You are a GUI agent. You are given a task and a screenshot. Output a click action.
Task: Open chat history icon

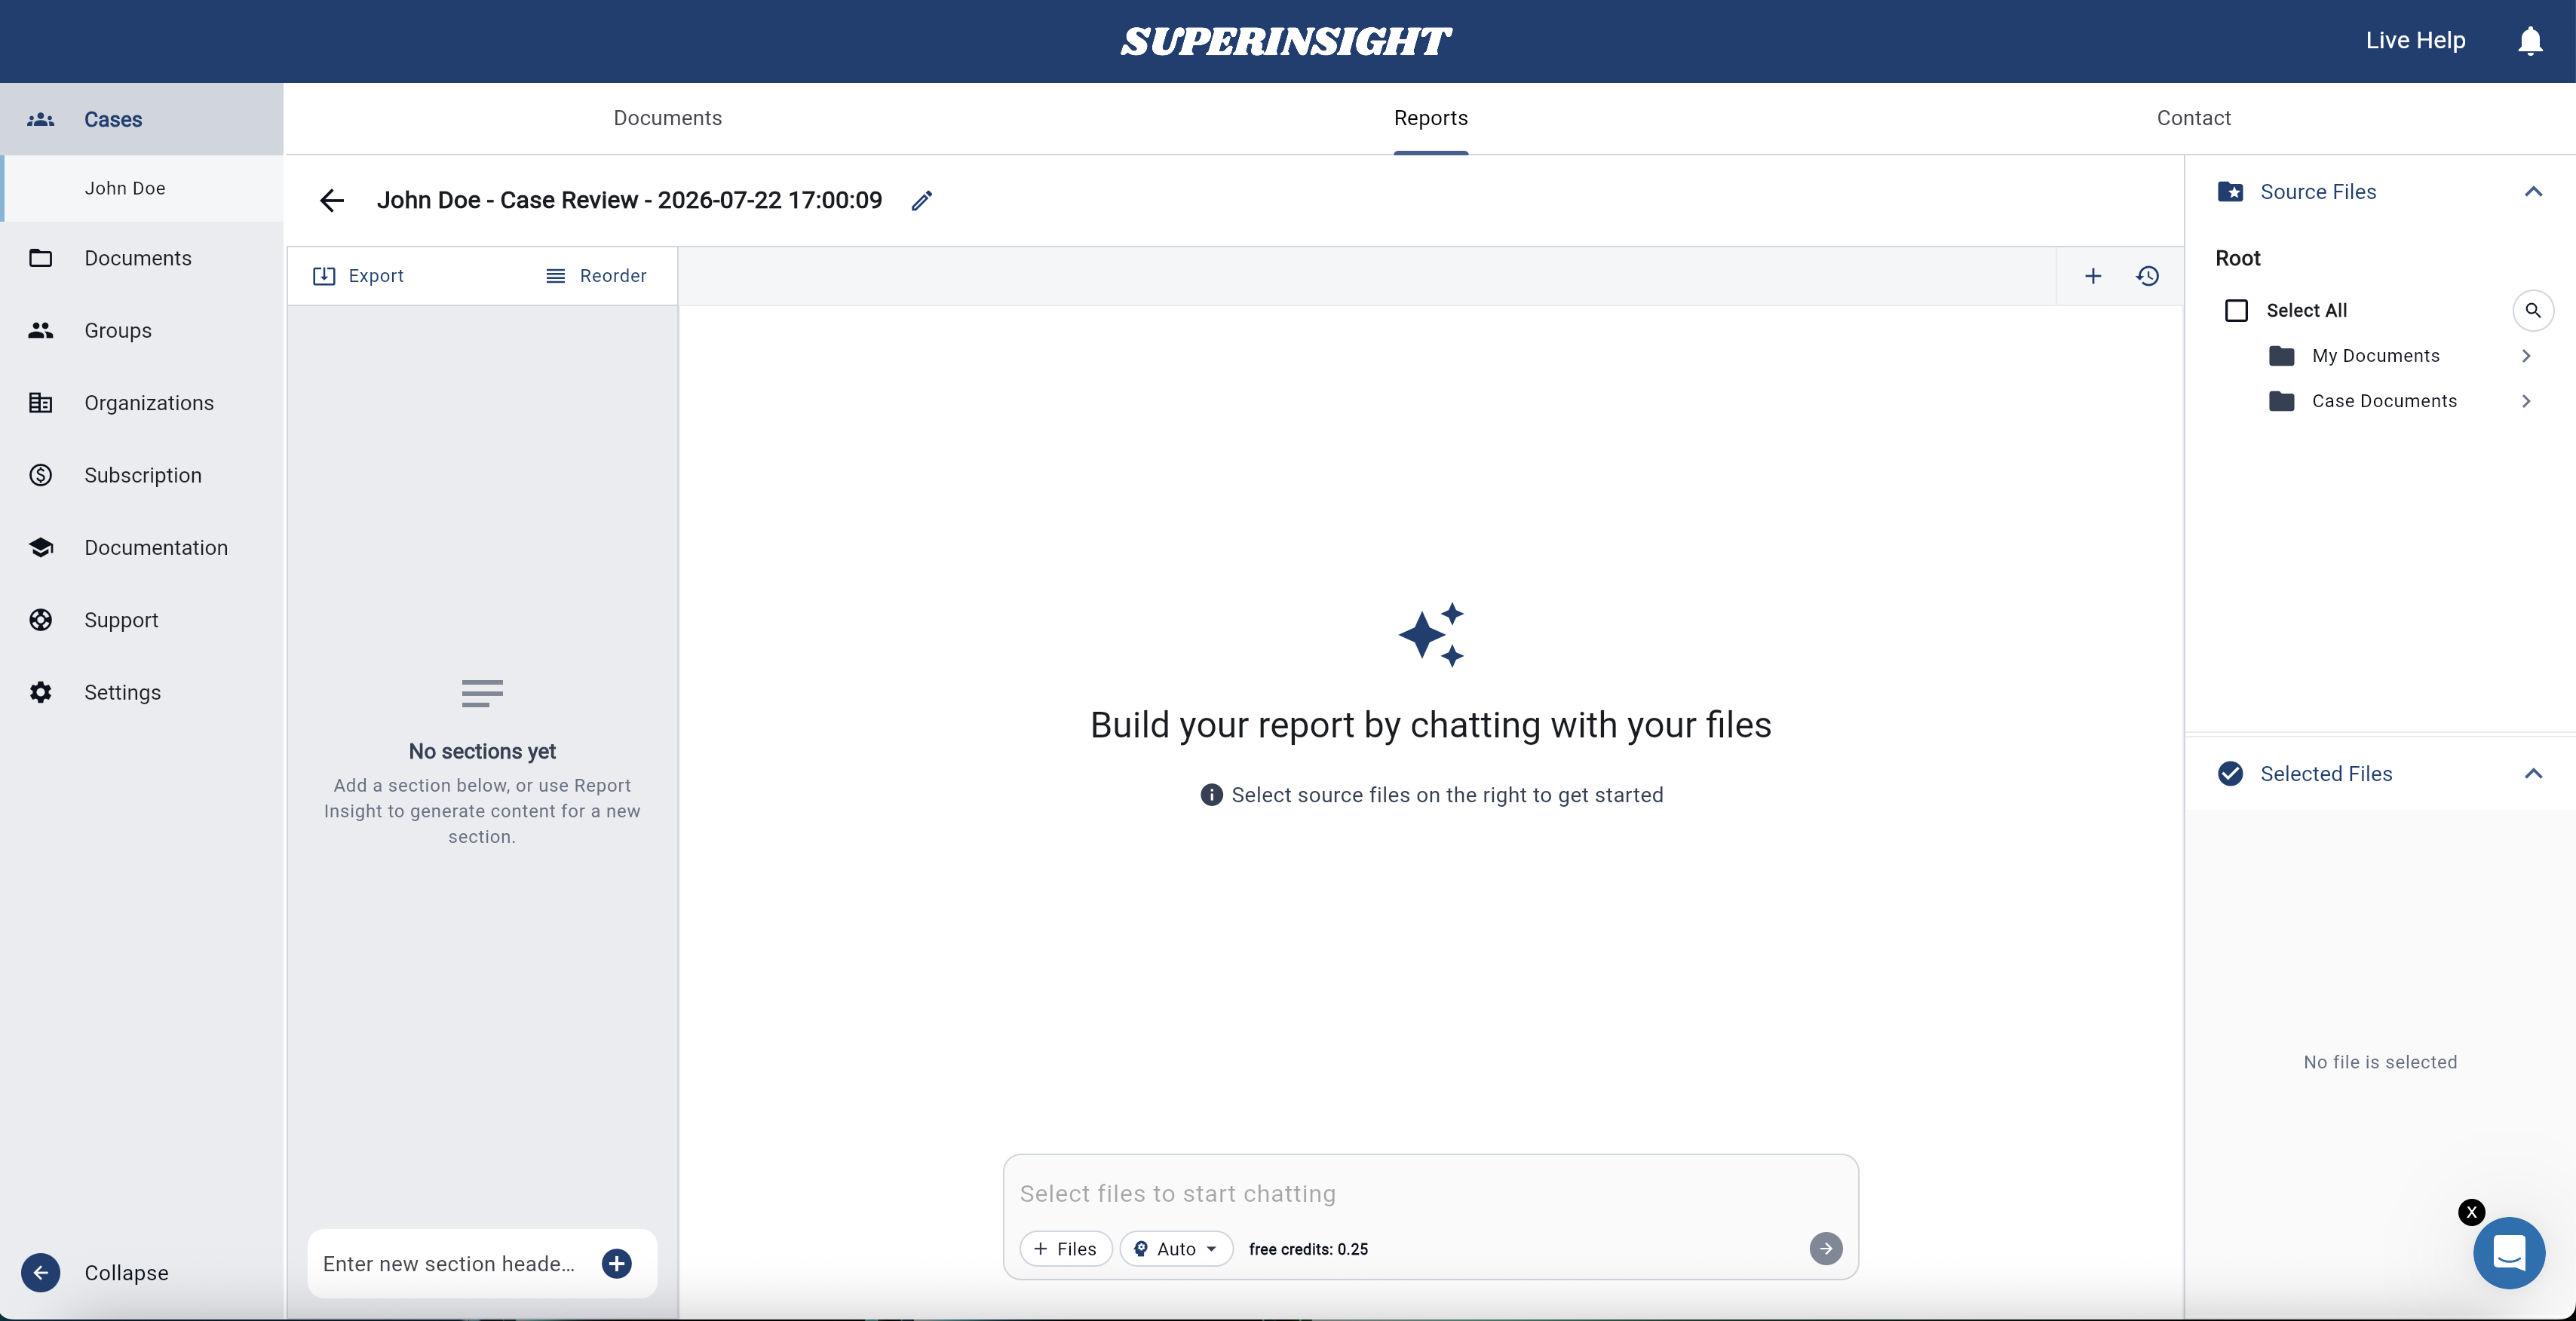pos(2147,276)
